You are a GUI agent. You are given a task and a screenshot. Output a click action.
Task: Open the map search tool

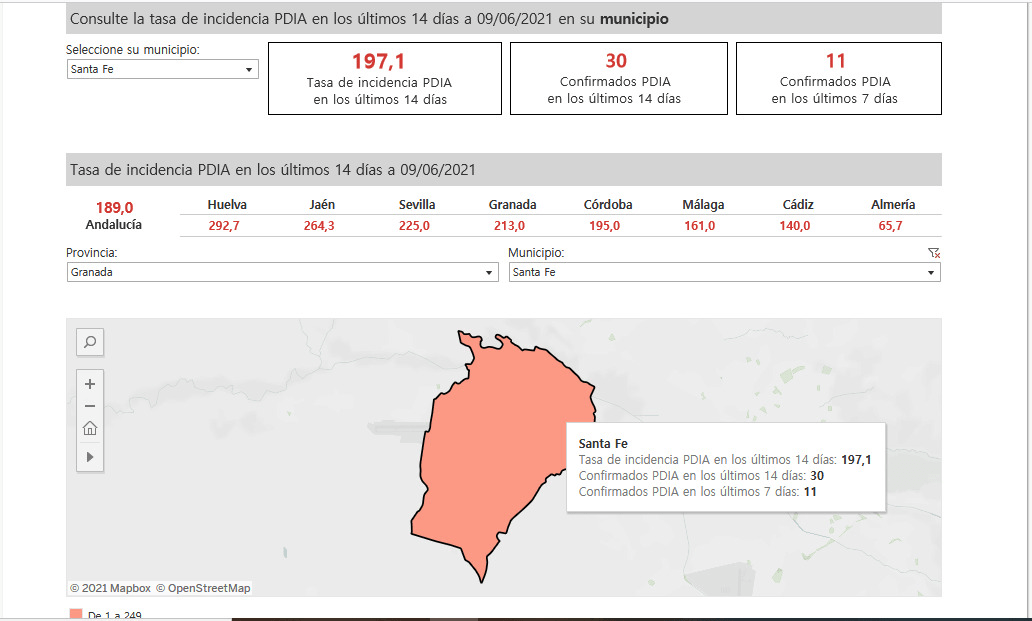coord(90,343)
